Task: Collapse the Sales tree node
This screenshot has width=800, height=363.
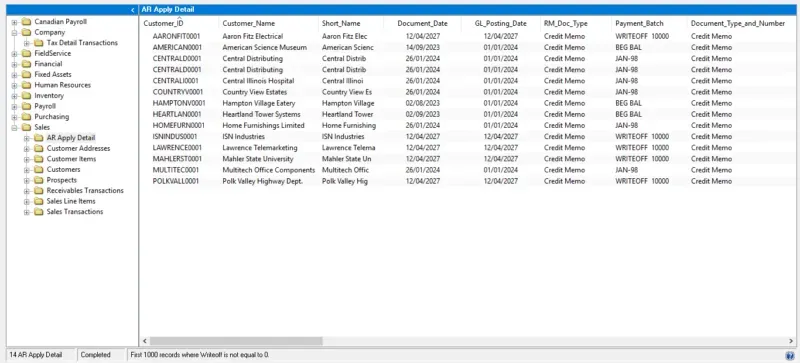Action: click(14, 128)
